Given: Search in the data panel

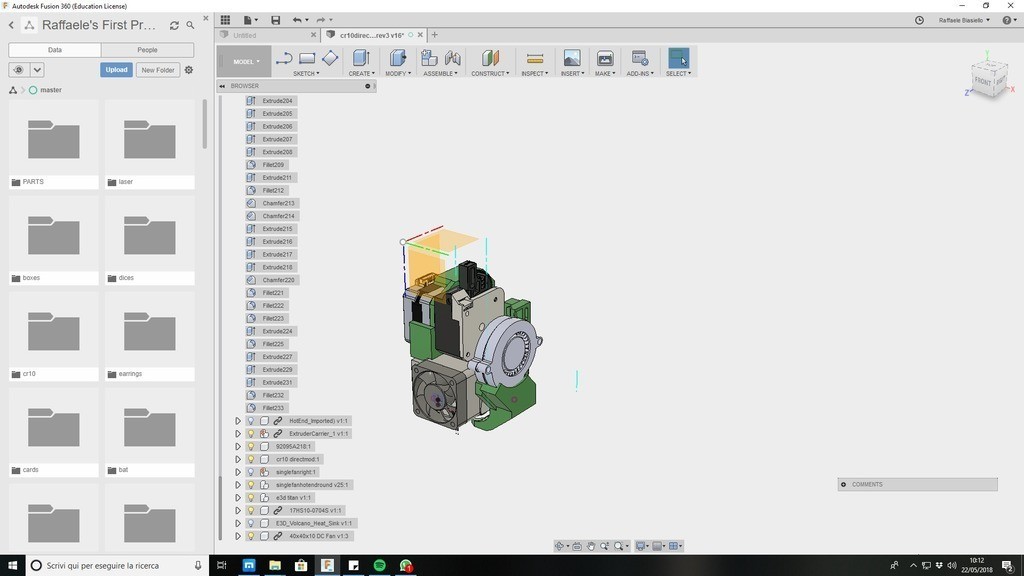Looking at the screenshot, I should click(190, 25).
